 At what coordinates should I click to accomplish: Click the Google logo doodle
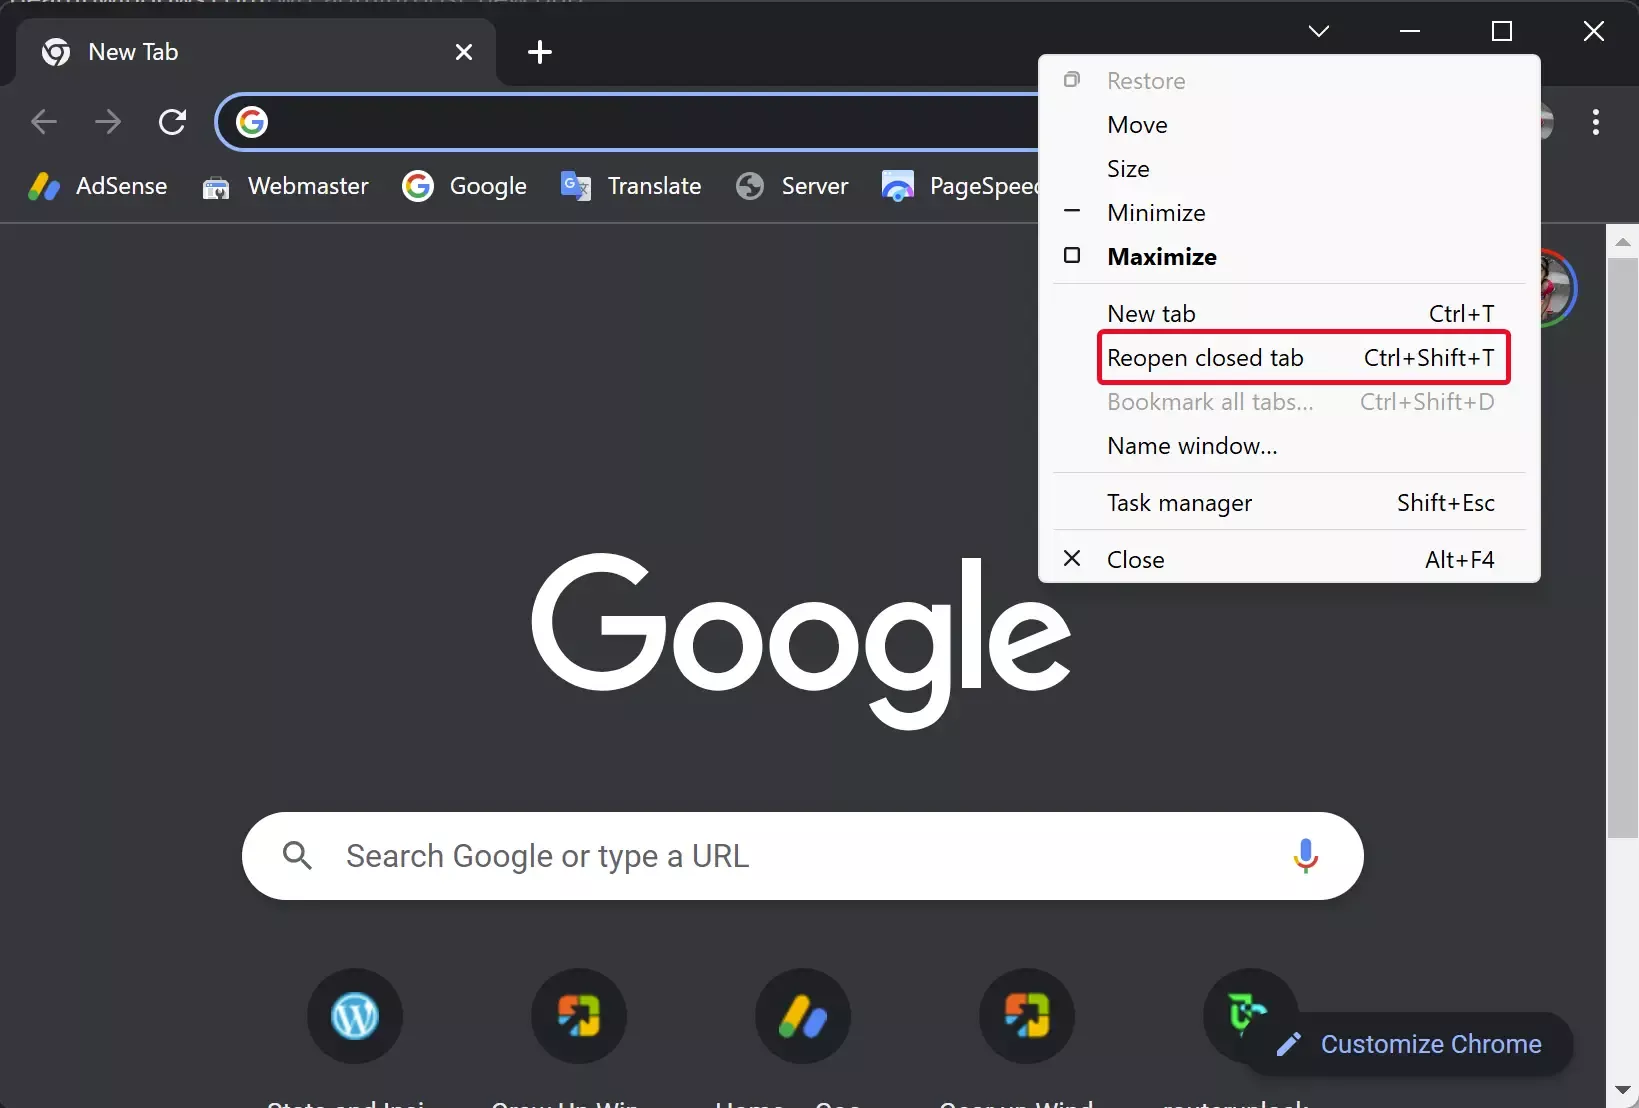[x=801, y=640]
